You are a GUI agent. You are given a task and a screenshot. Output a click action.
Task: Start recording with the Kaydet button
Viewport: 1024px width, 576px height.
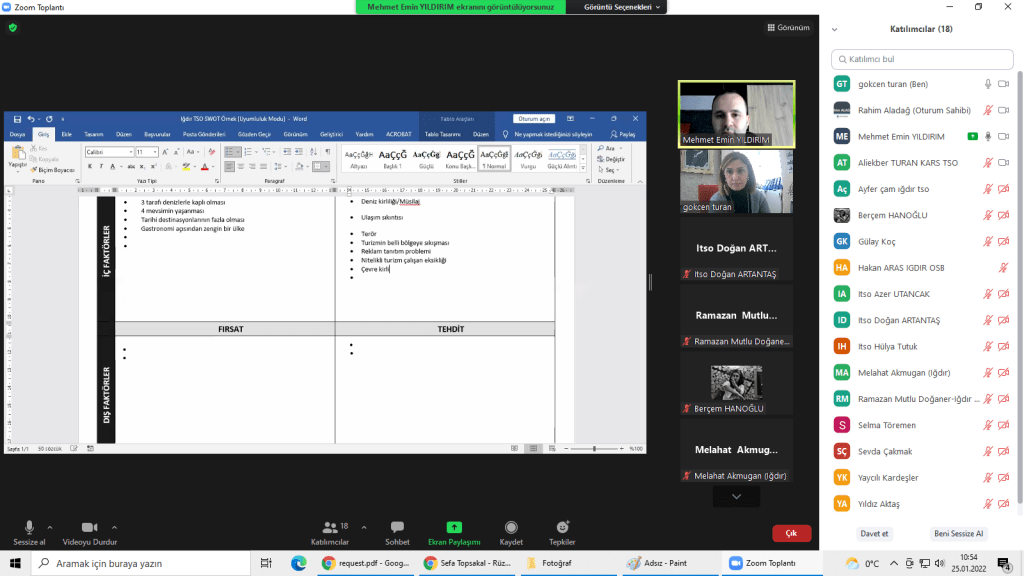[511, 528]
